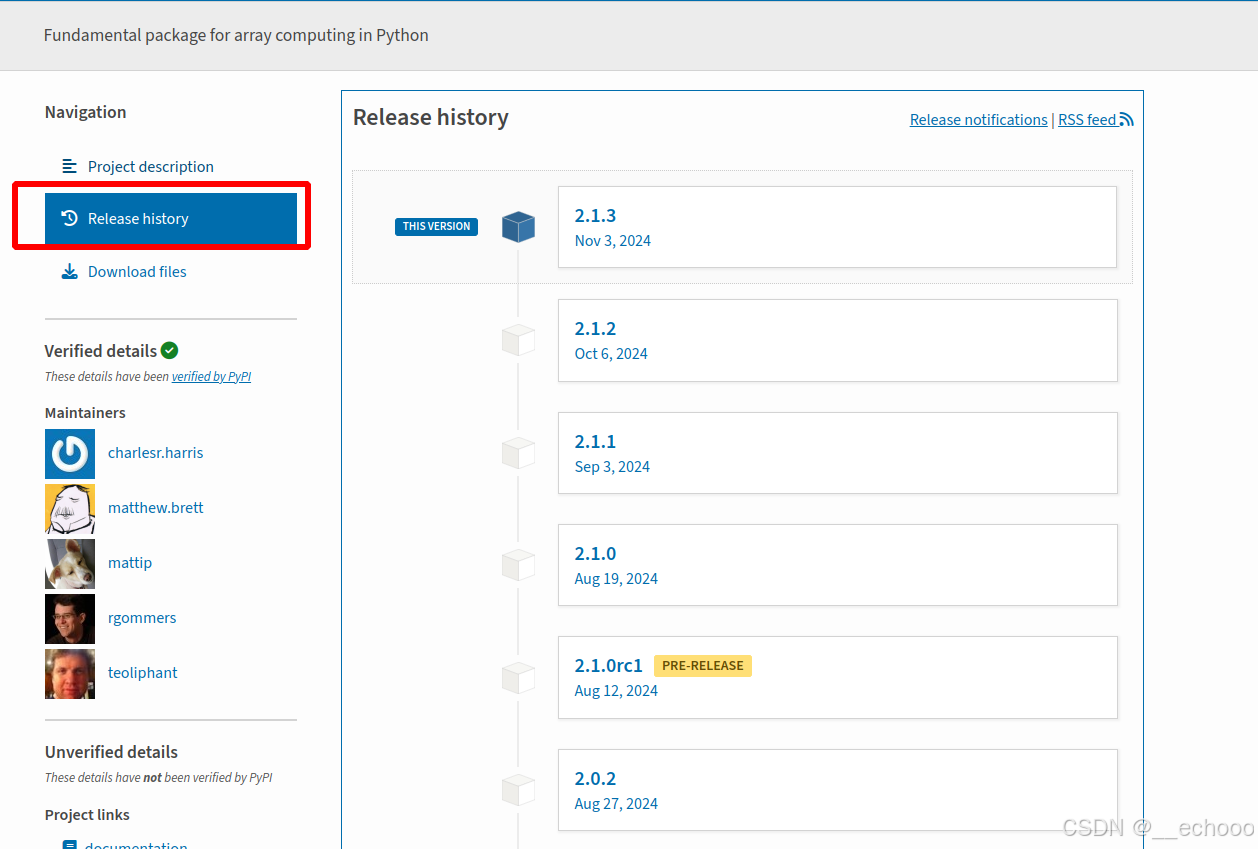Click rgommers avatar thumbnail
The image size is (1258, 849).
70,619
